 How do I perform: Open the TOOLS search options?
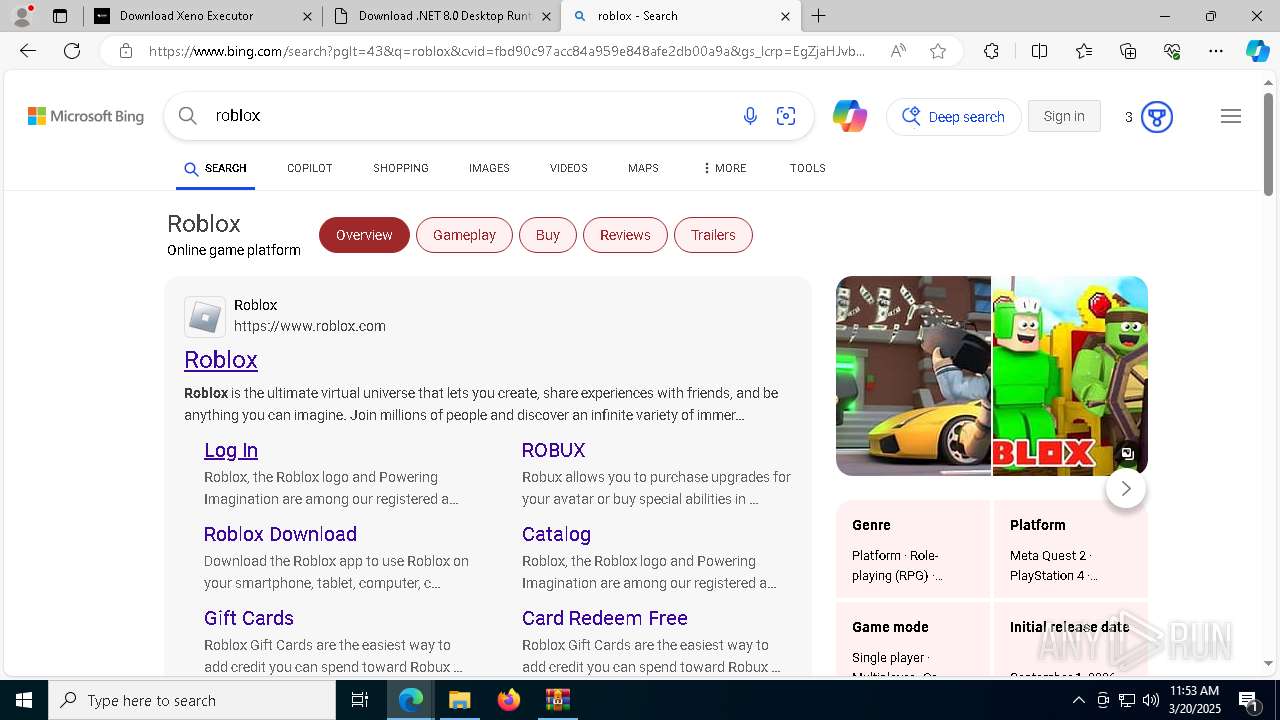pyautogui.click(x=808, y=168)
